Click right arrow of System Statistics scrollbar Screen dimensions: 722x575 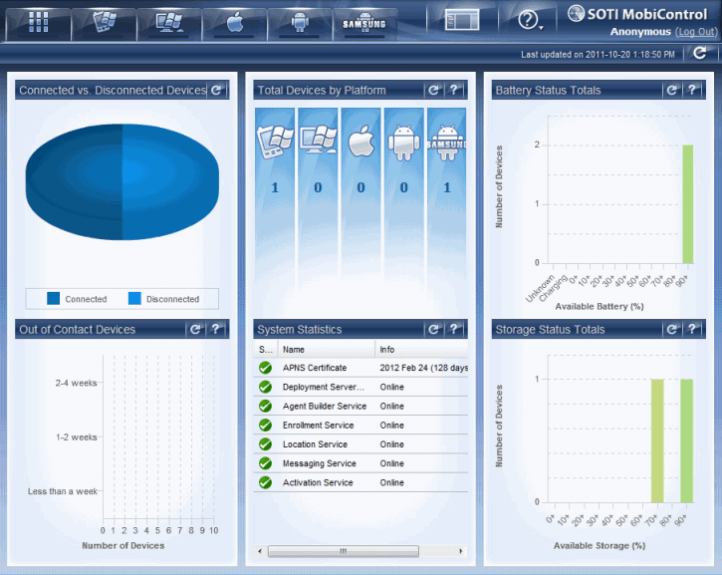460,551
